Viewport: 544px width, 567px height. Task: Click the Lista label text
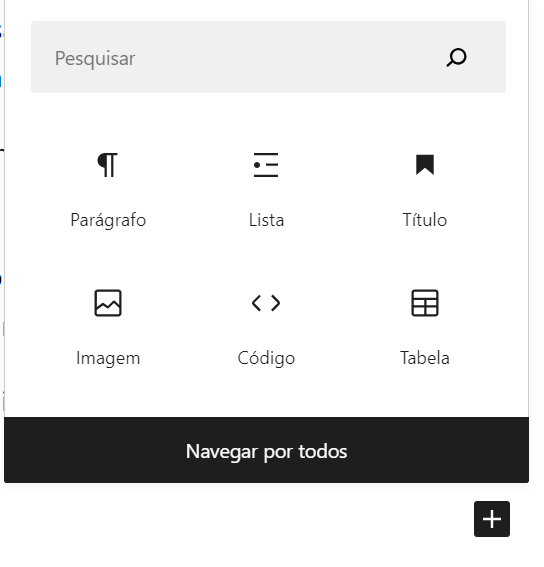[267, 220]
